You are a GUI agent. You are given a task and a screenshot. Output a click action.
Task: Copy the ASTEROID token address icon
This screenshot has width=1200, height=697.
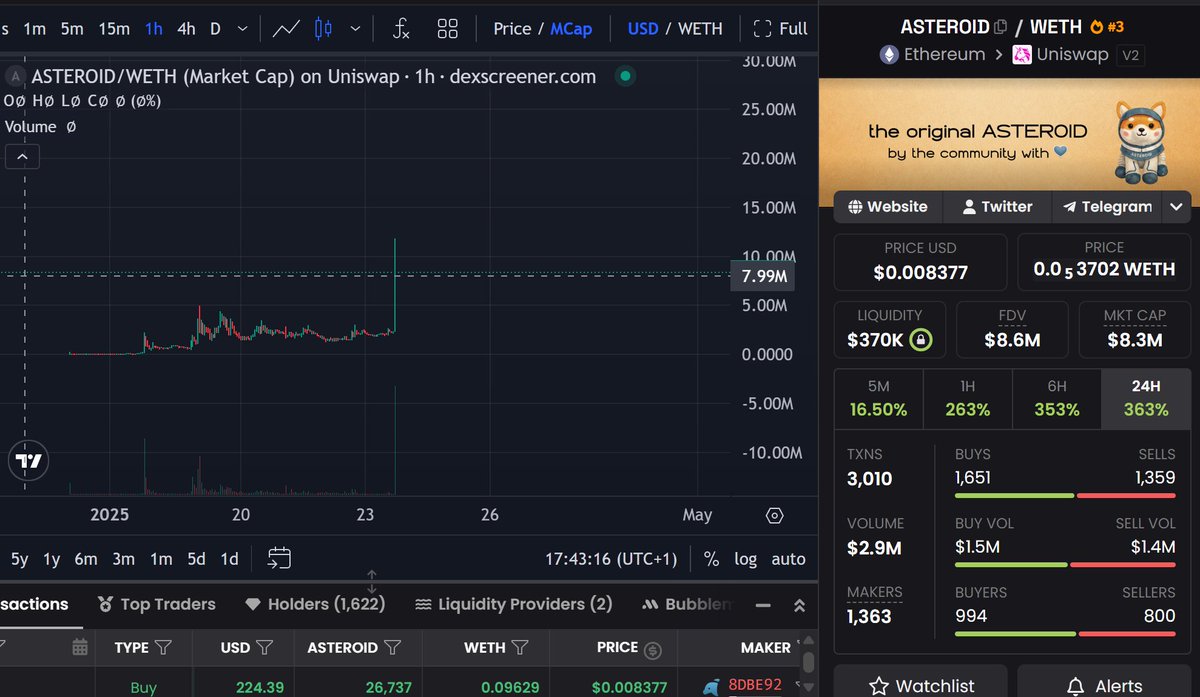point(1000,27)
